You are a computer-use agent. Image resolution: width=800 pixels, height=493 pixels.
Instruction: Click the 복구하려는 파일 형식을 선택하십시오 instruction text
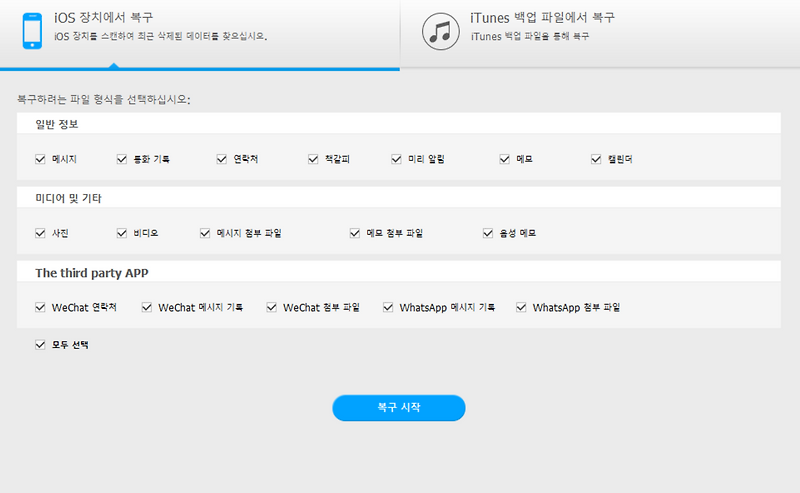tap(104, 99)
